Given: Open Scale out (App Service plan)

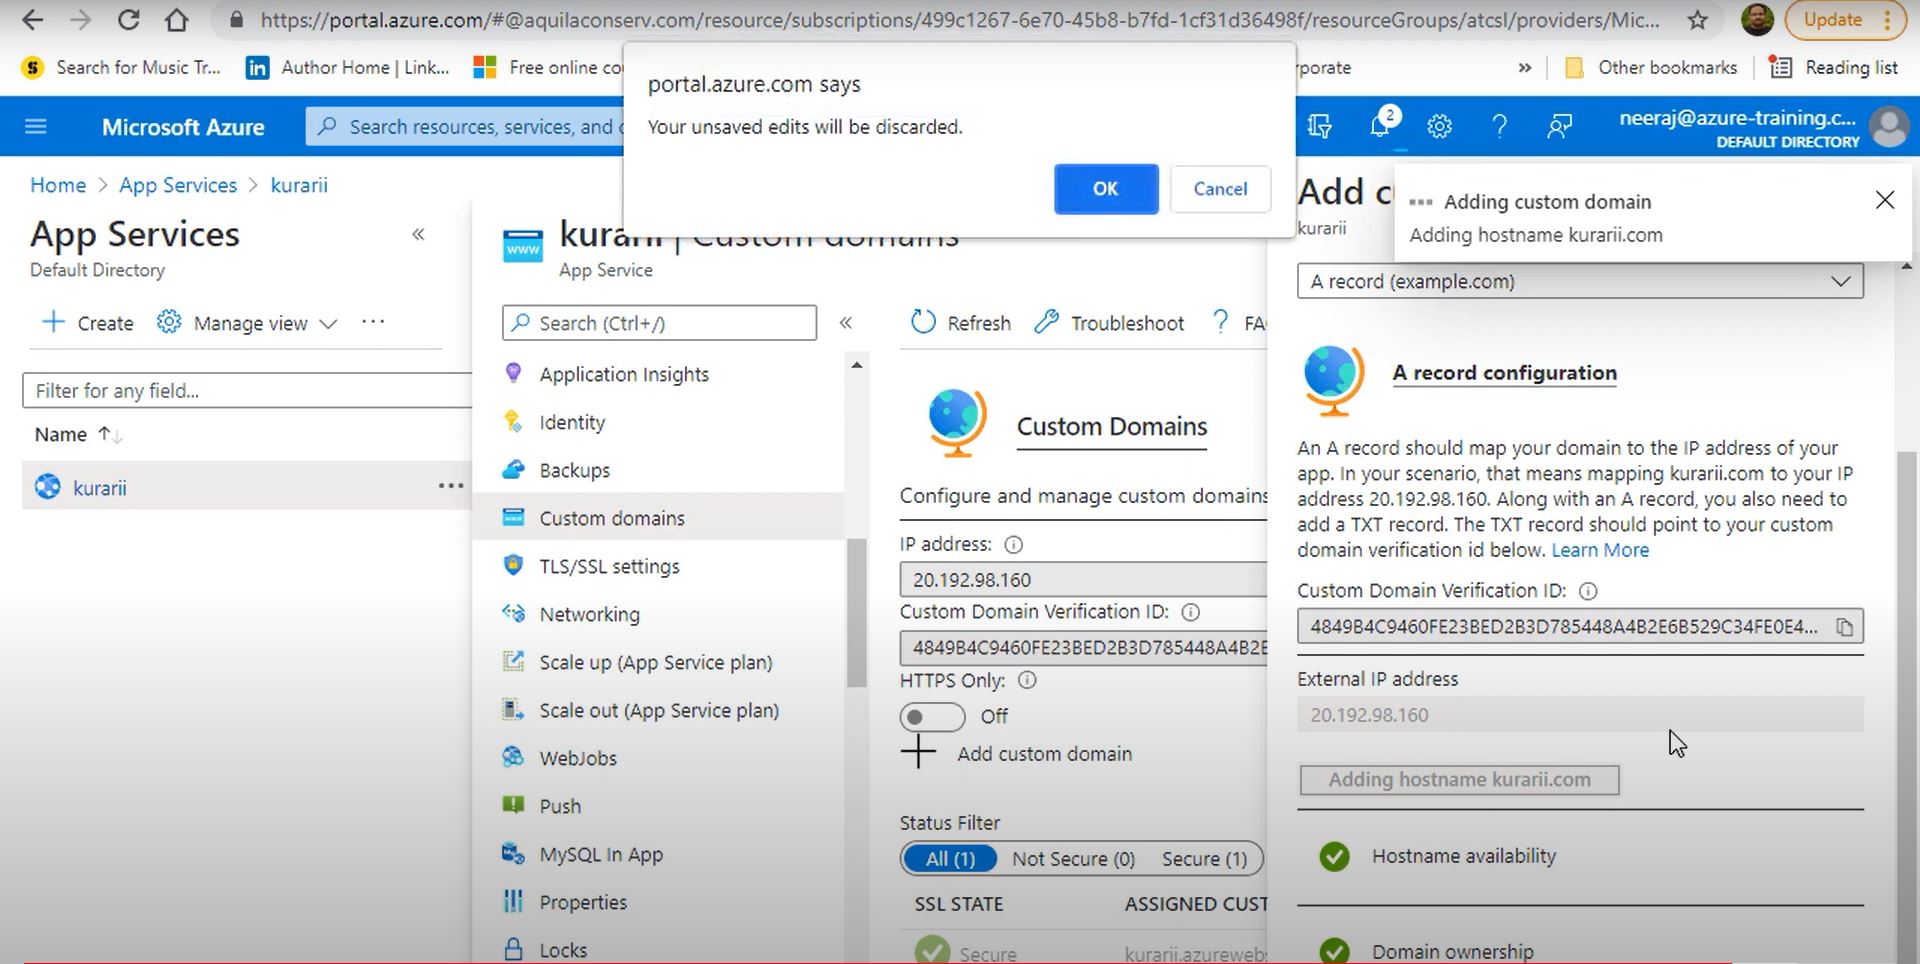Looking at the screenshot, I should (658, 710).
